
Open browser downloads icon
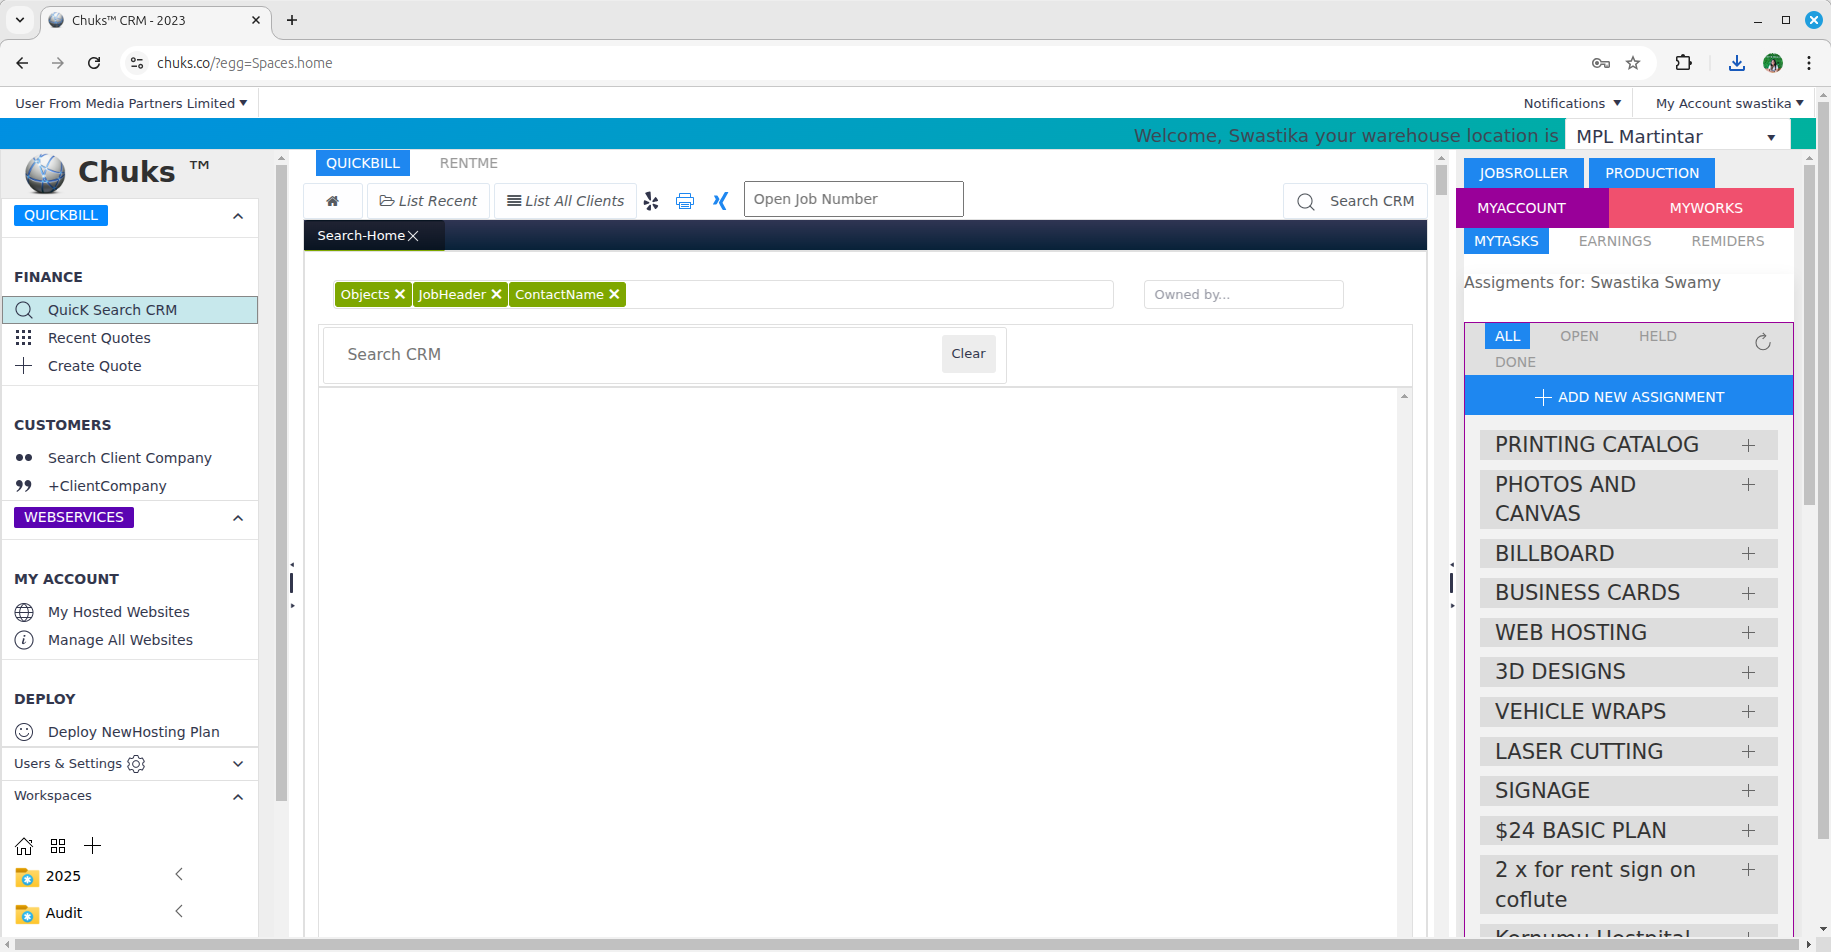click(x=1737, y=63)
